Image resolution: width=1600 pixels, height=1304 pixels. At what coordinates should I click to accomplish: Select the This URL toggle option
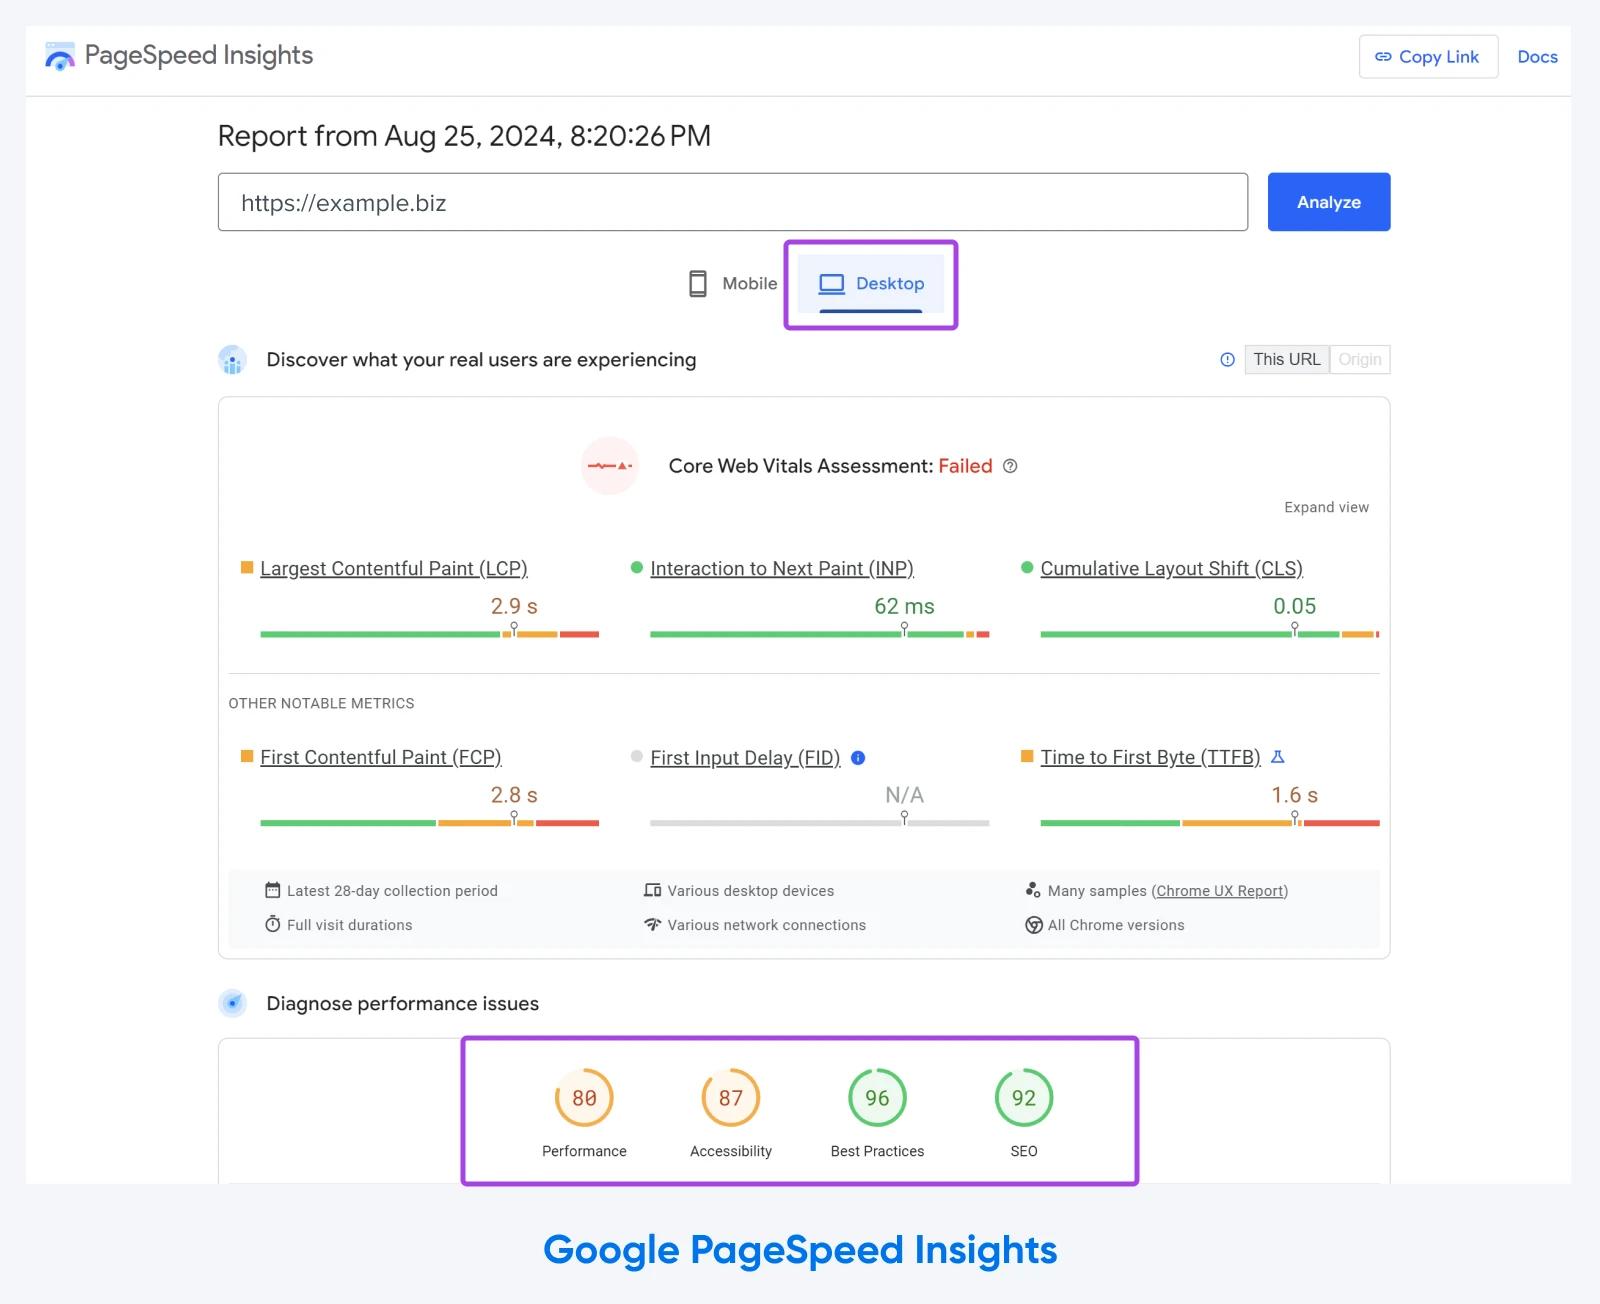(x=1286, y=360)
